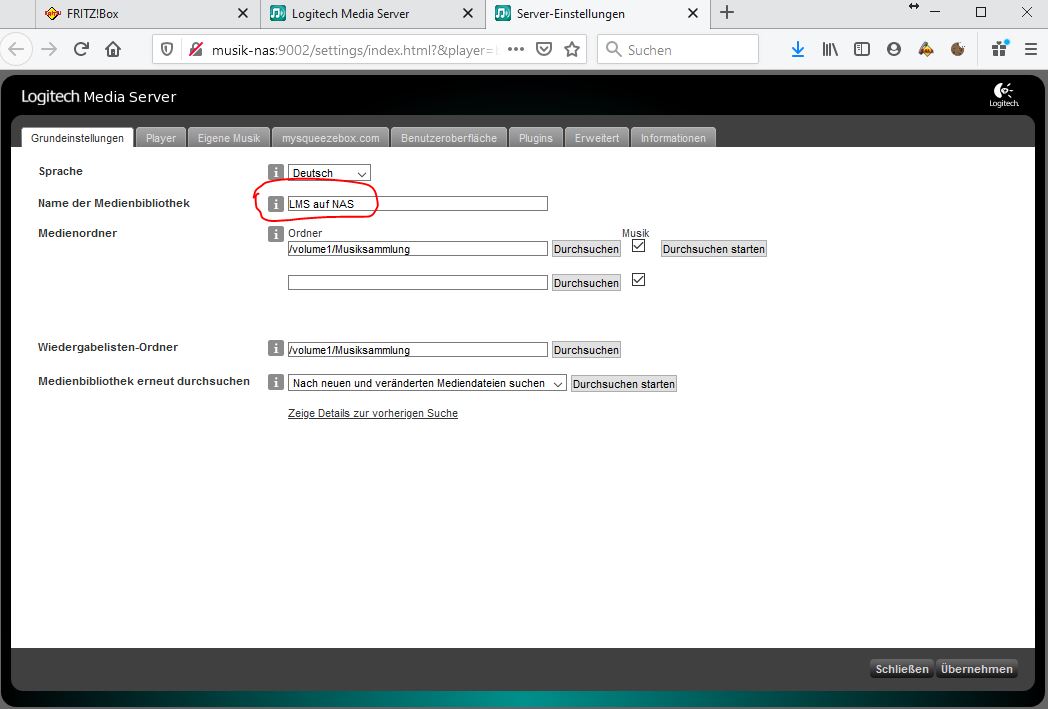
Task: Open page actions three-dot menu
Action: point(515,49)
